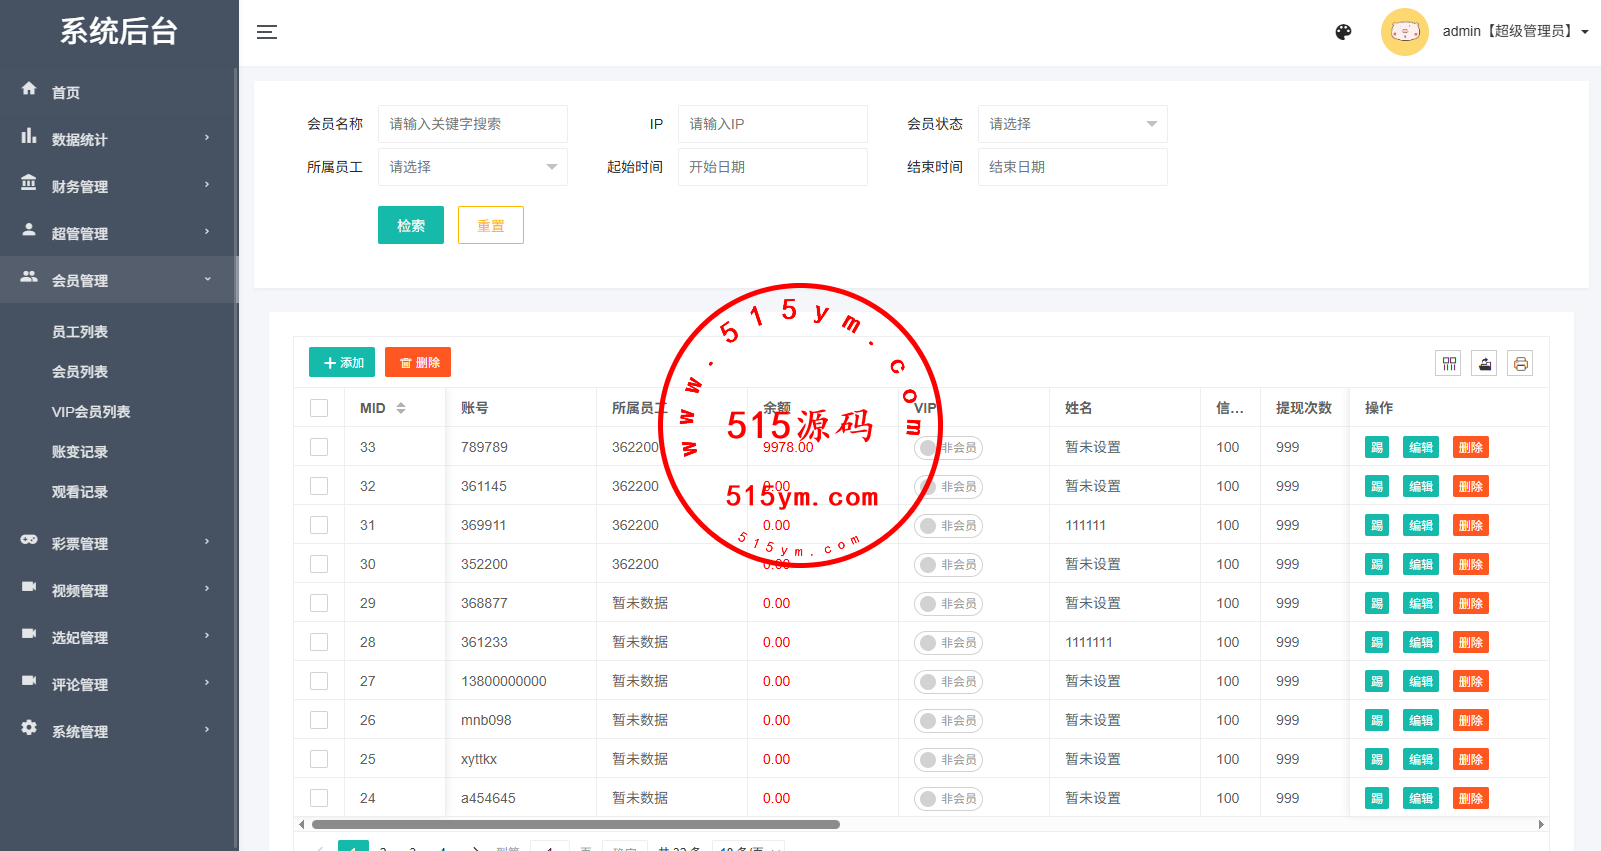Check the checkbox for MID 33 row
This screenshot has height=851, width=1601.
point(319,447)
